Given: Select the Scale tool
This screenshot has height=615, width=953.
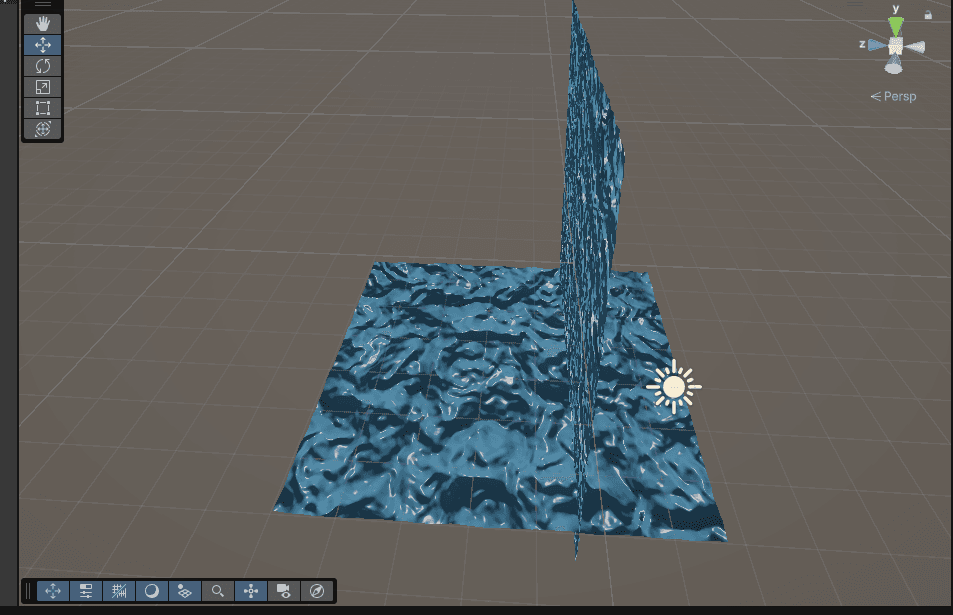Looking at the screenshot, I should point(43,87).
